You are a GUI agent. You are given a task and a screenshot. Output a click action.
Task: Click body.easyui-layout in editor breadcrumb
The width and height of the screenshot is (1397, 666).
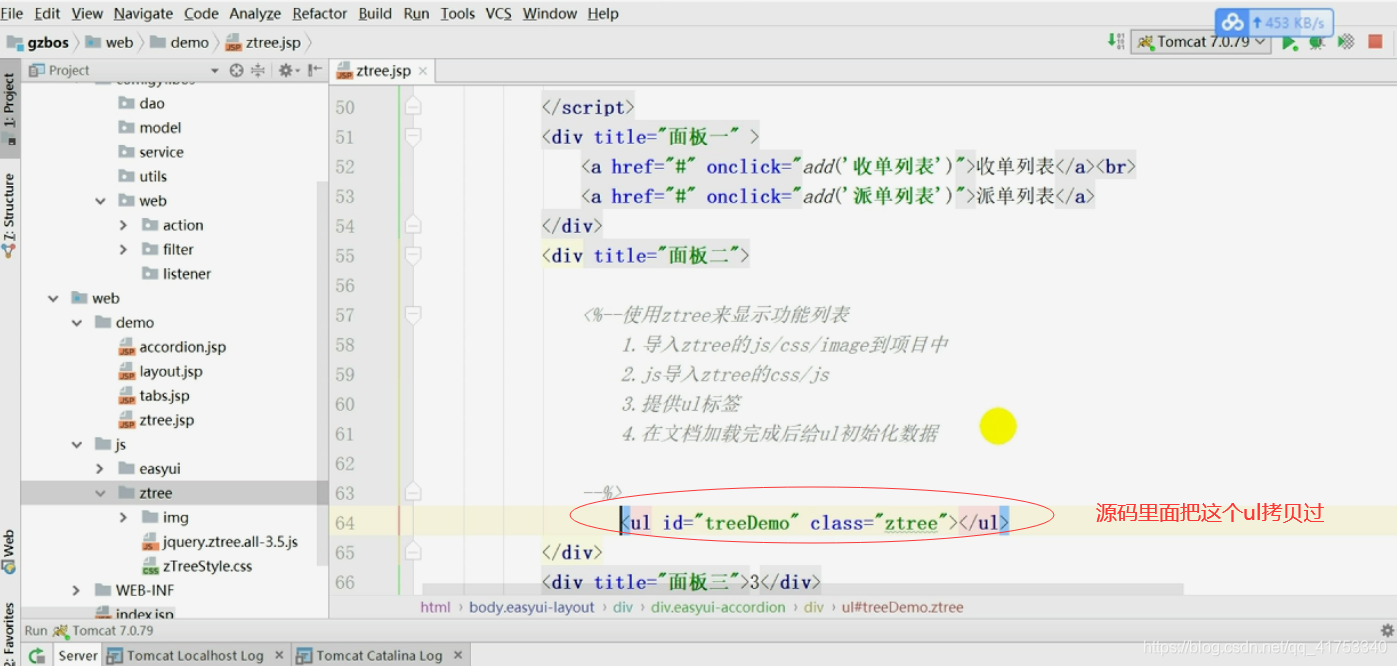[531, 607]
